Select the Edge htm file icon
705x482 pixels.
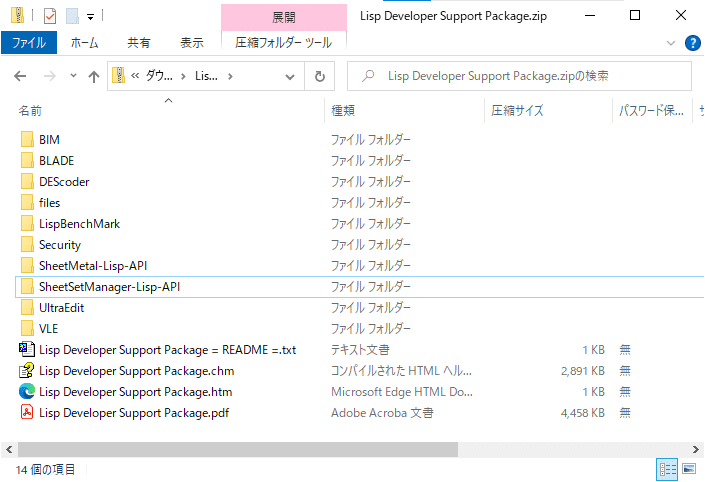point(27,392)
